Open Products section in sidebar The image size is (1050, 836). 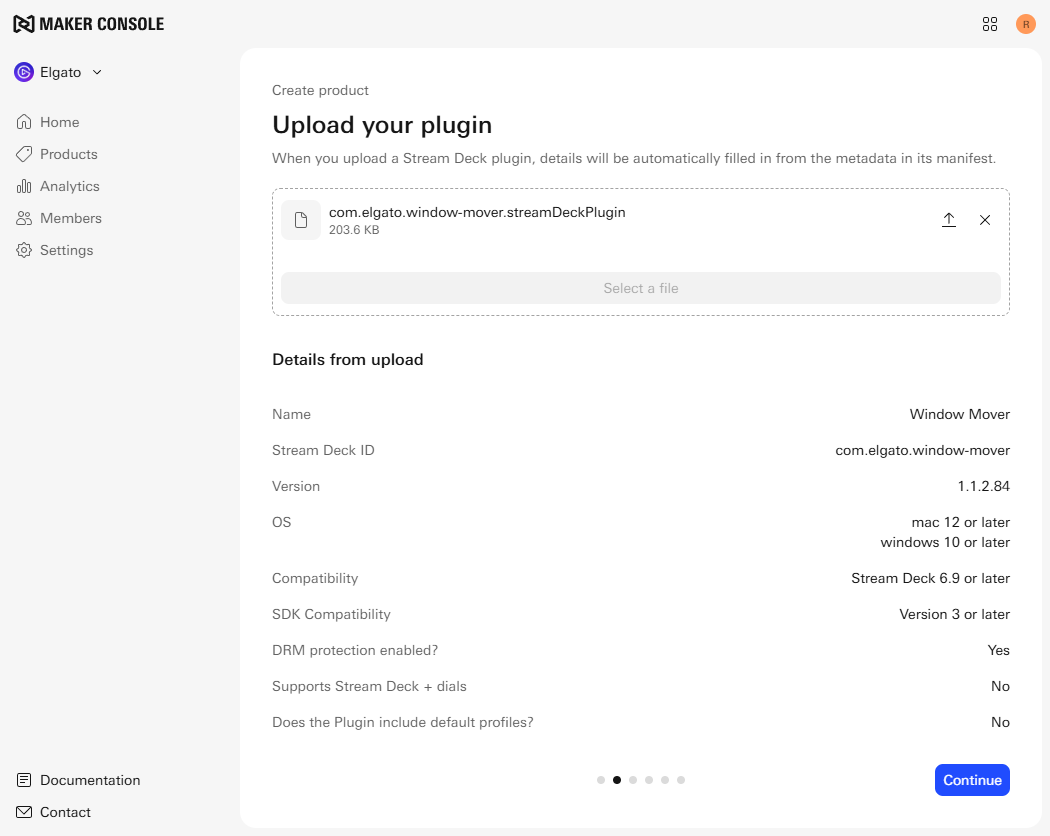tap(68, 154)
